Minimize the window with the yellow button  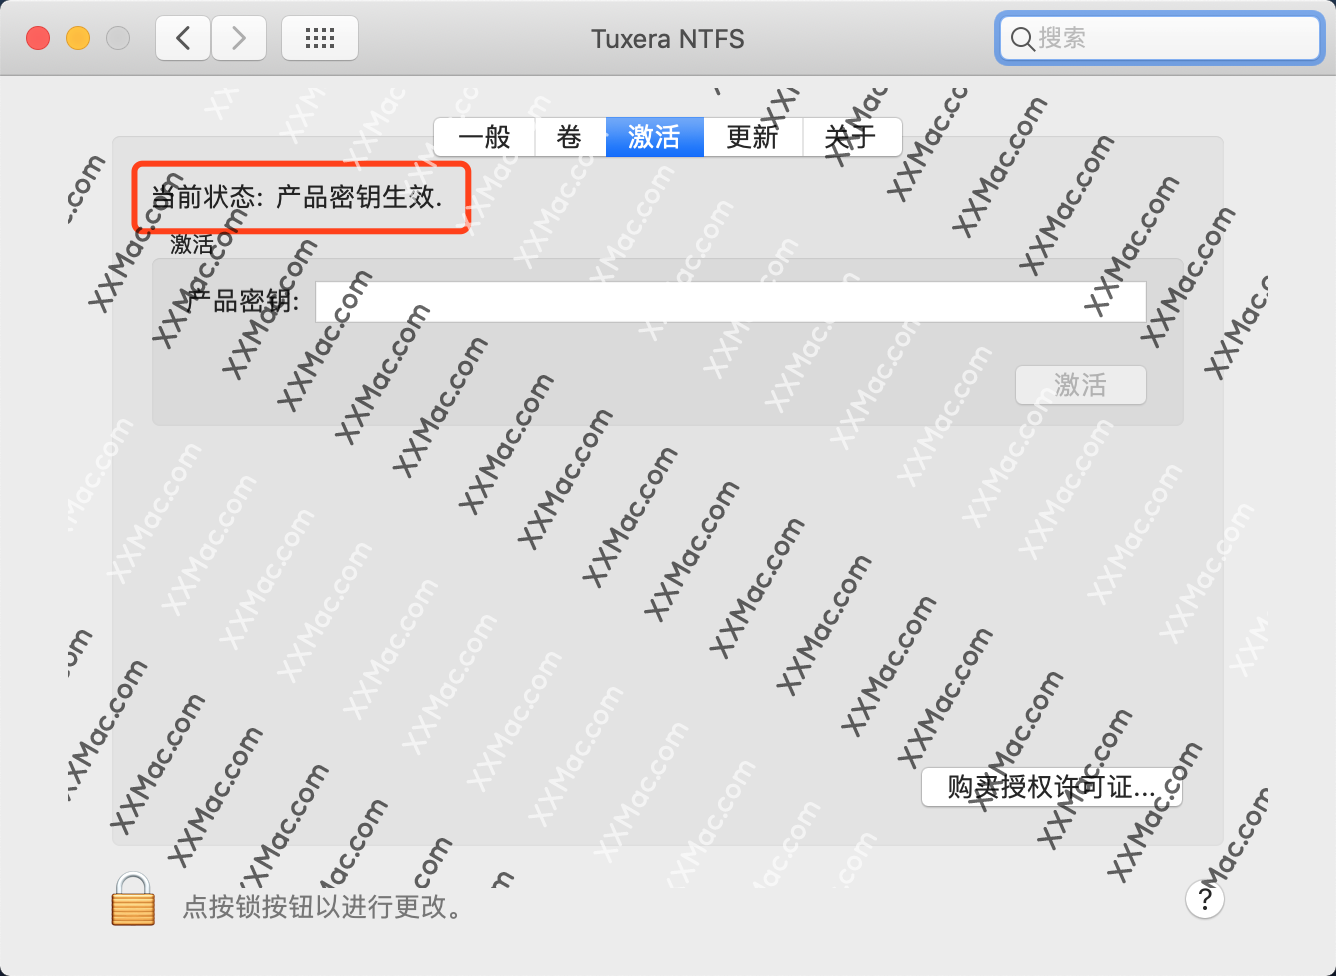(78, 38)
